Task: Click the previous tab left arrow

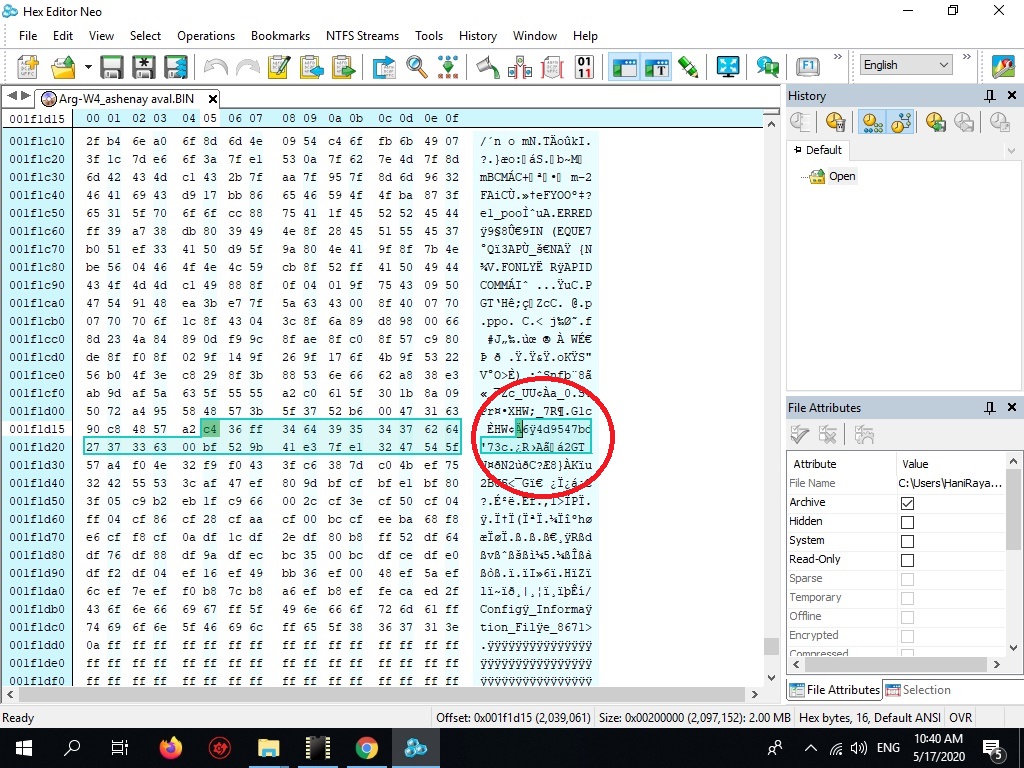Action: [x=12, y=97]
